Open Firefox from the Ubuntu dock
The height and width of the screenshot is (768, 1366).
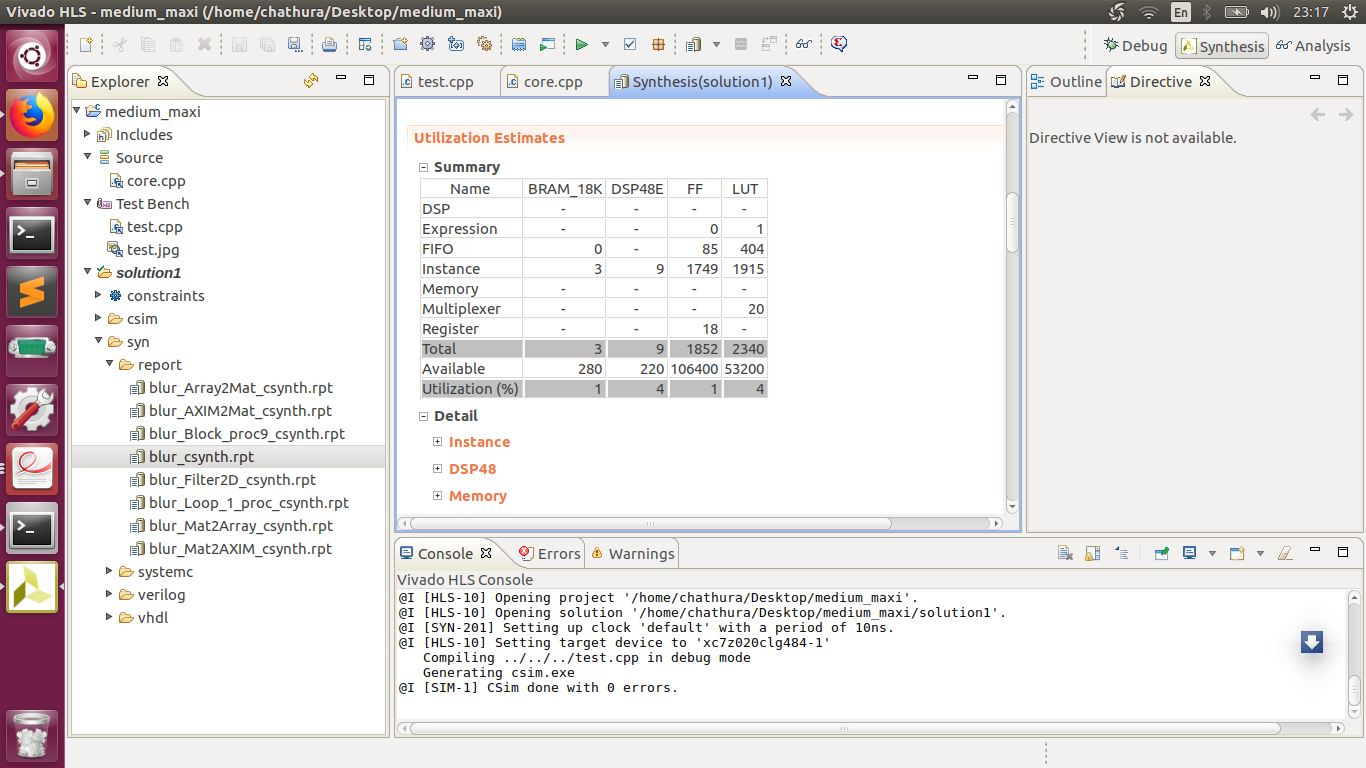point(32,115)
